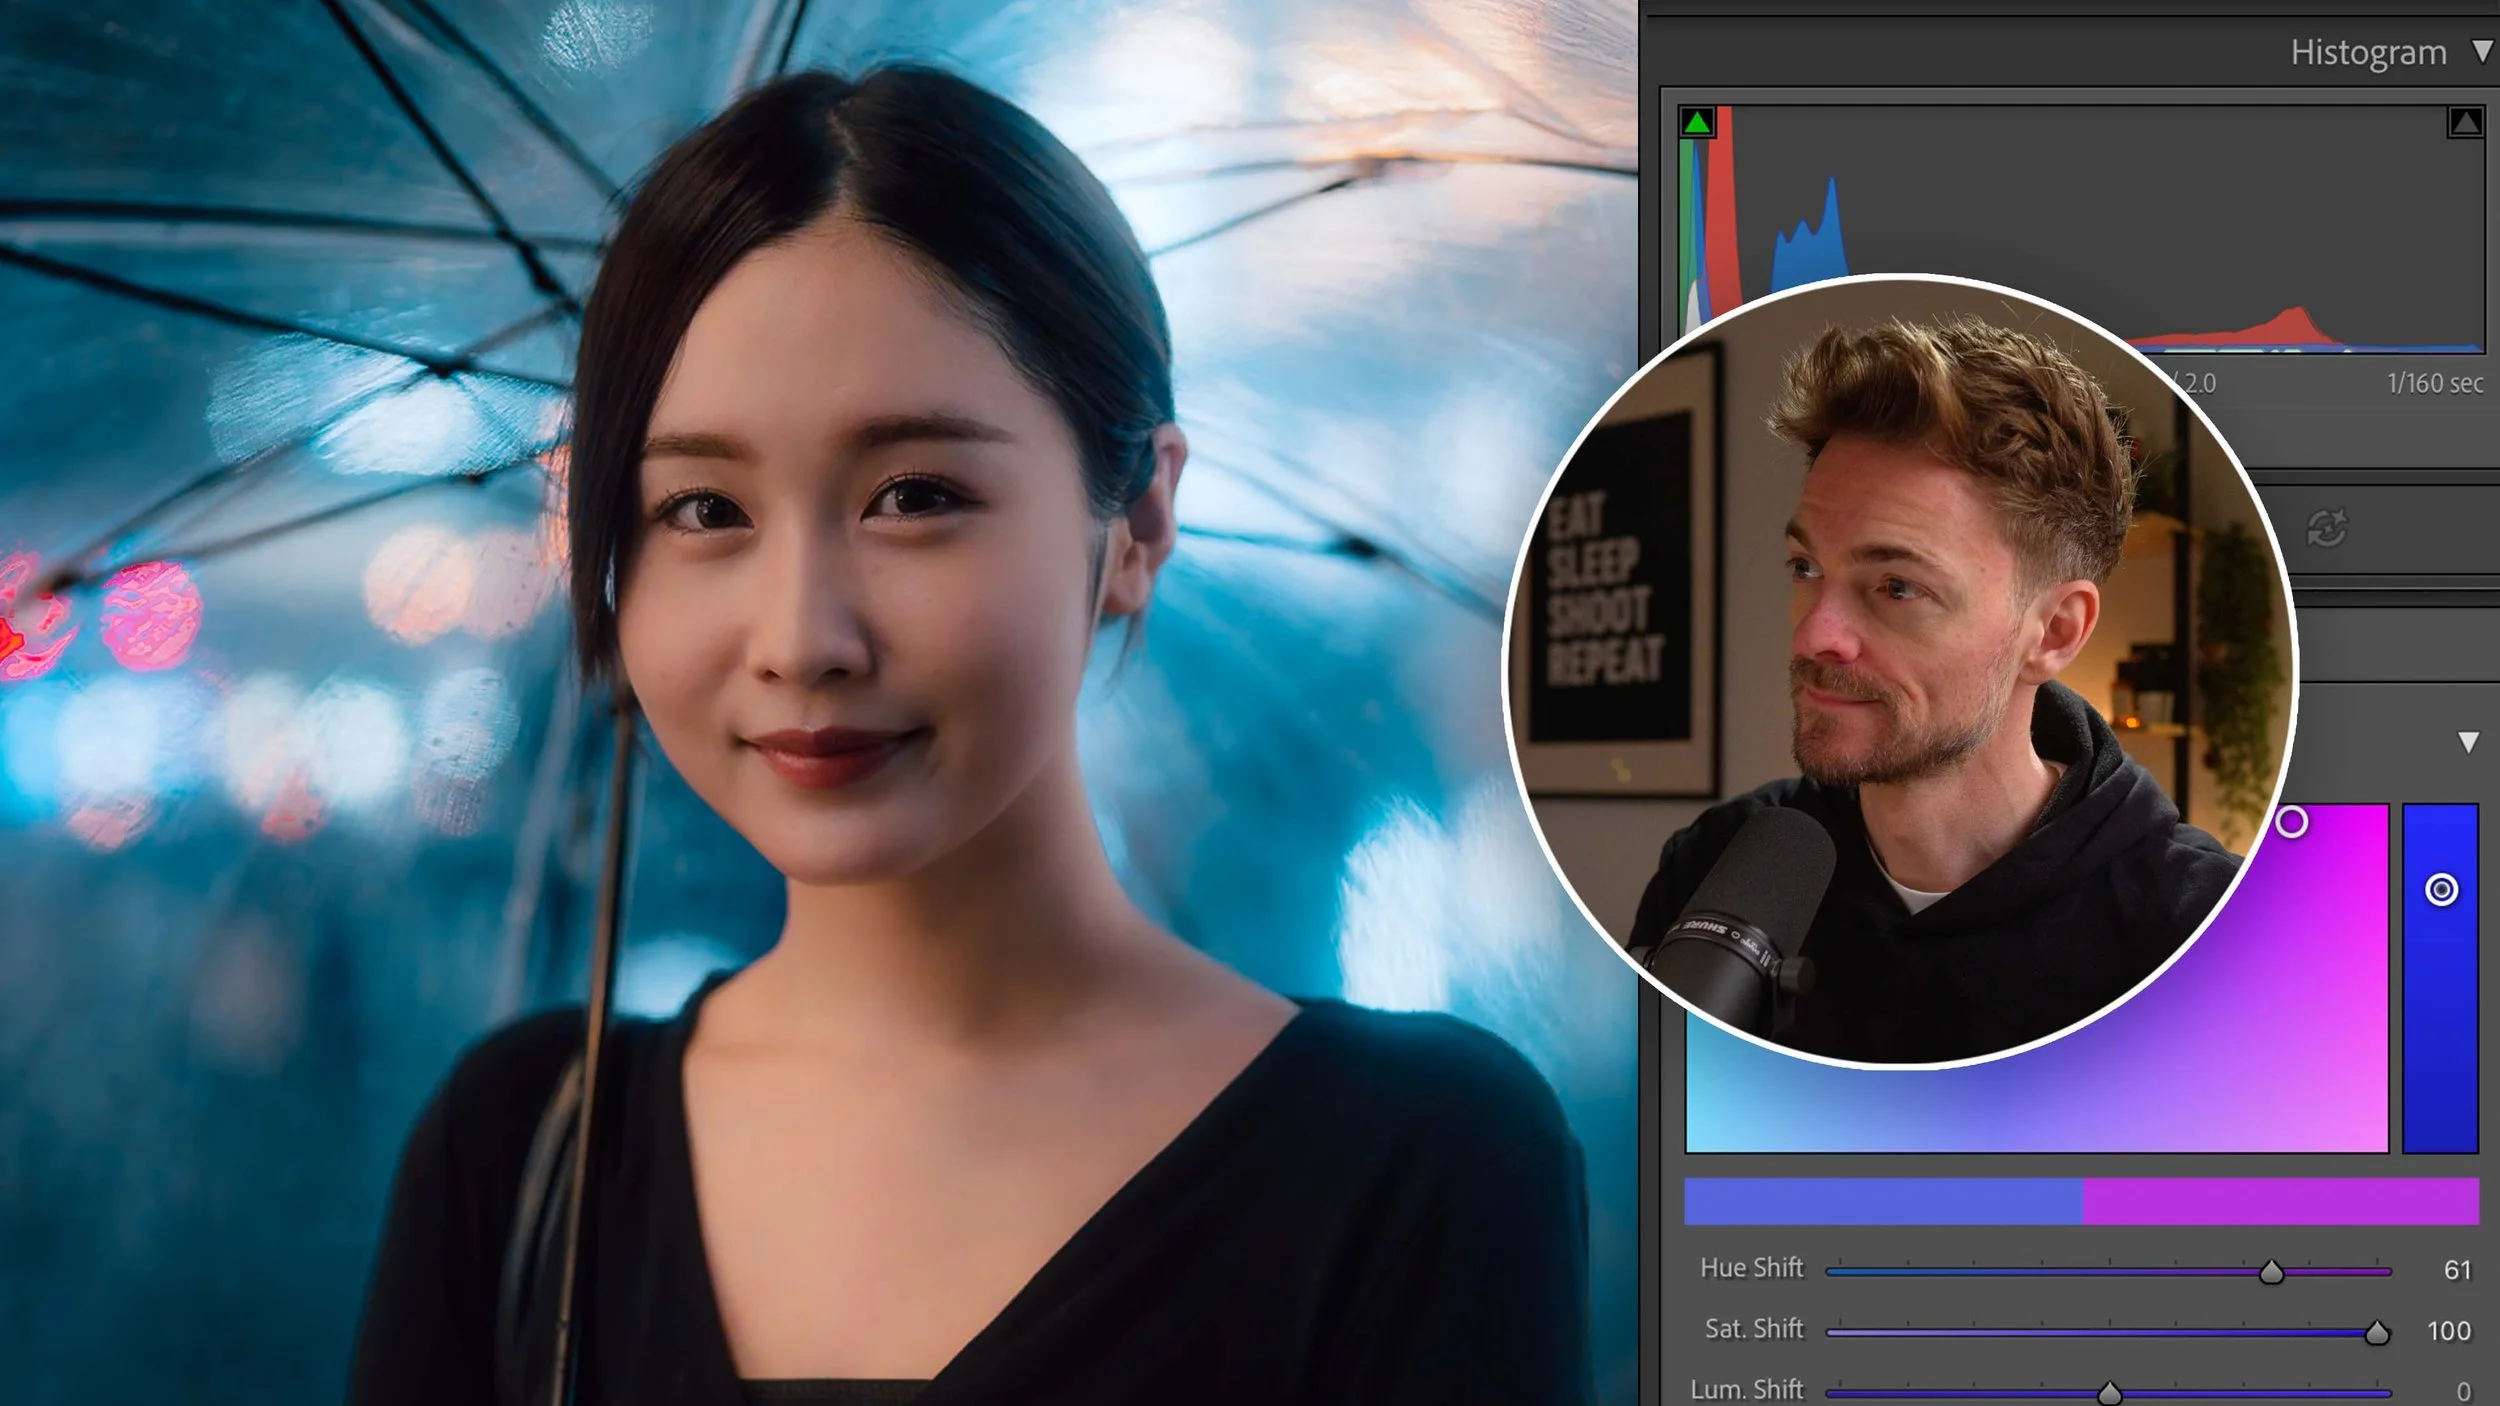Click the Sat. Shift value 100
The width and height of the screenshot is (2500, 1406).
pyautogui.click(x=2448, y=1331)
